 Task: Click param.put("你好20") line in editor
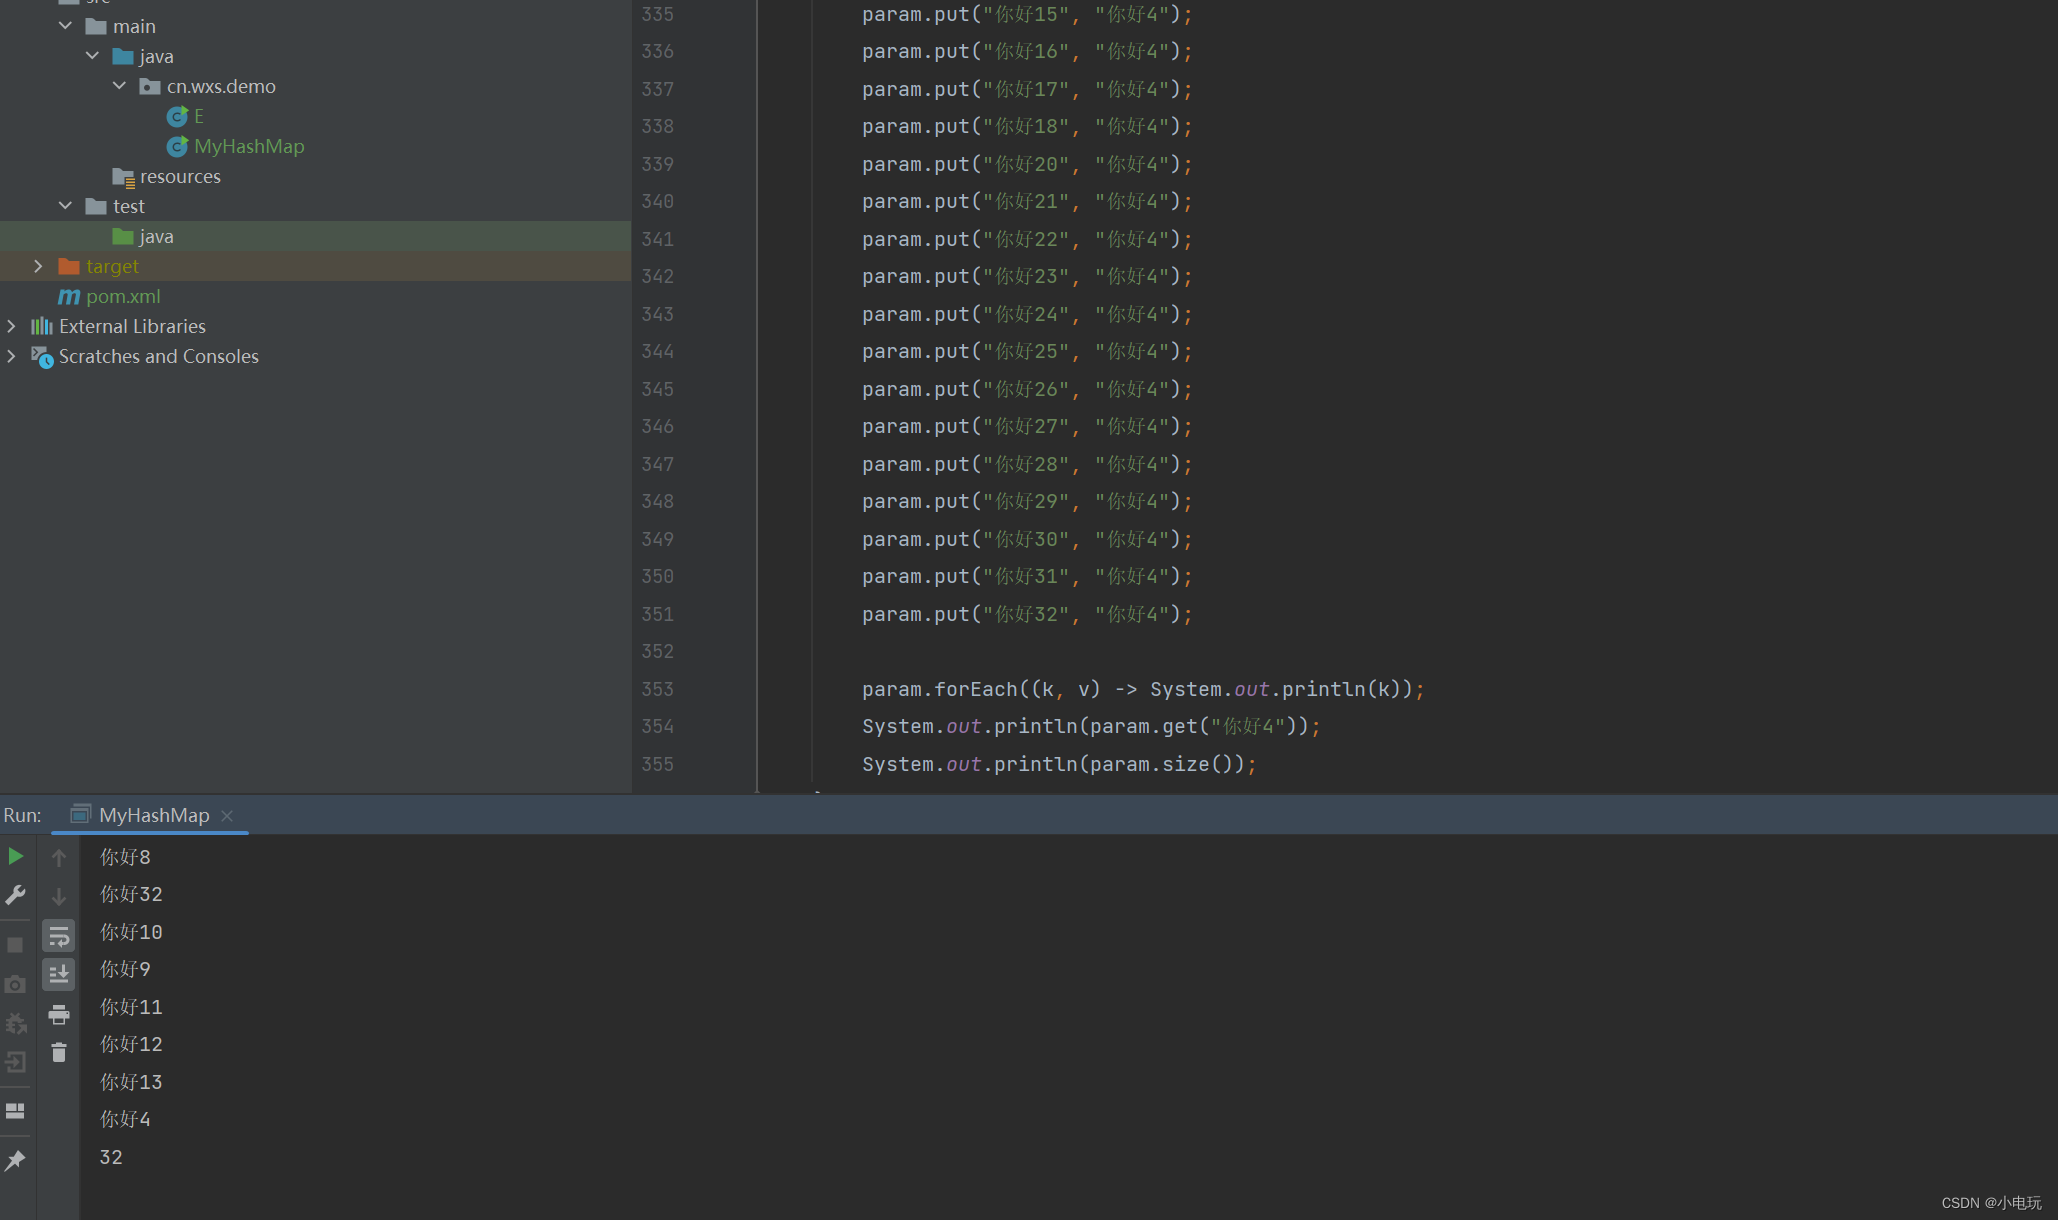pos(1027,164)
